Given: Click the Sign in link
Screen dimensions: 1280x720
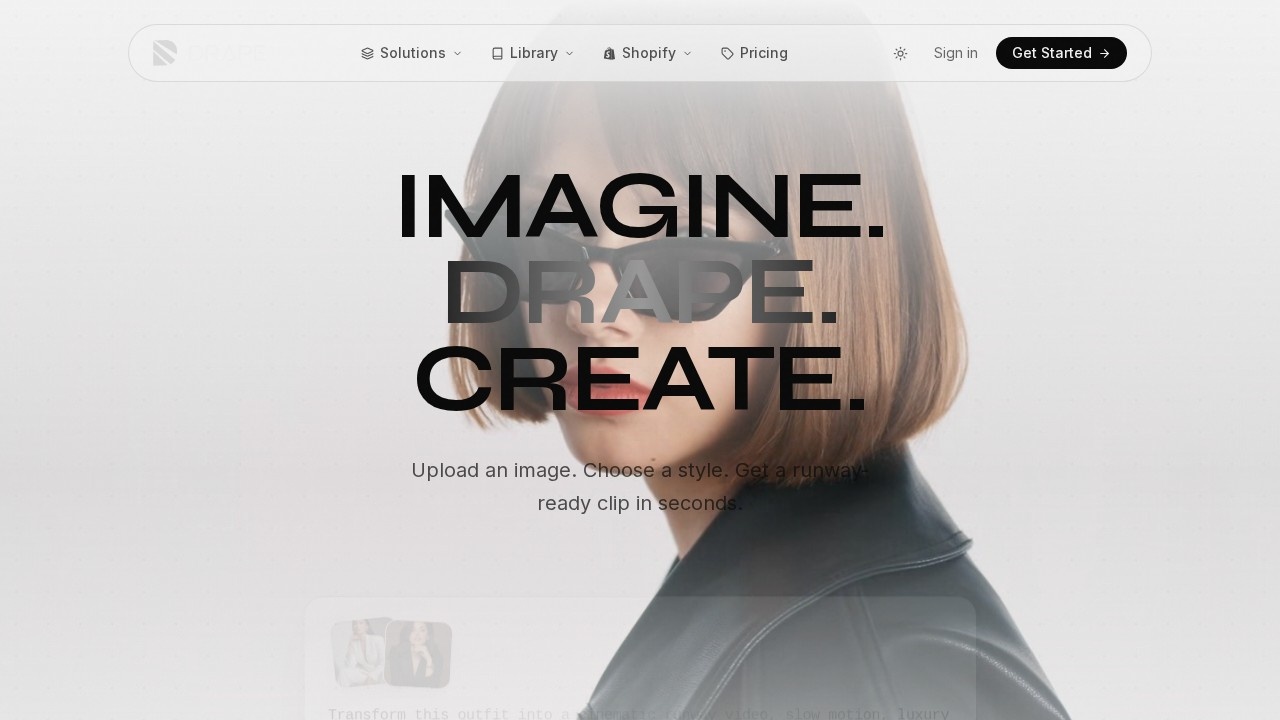Looking at the screenshot, I should click(956, 53).
